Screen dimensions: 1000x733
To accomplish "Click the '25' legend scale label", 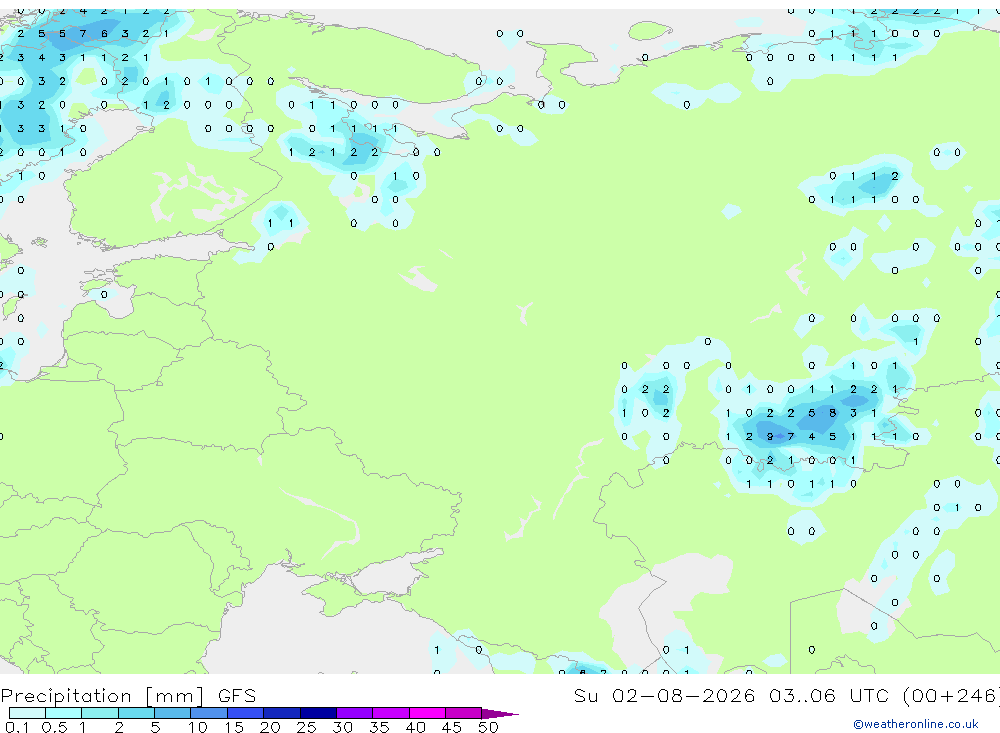I will point(306,727).
